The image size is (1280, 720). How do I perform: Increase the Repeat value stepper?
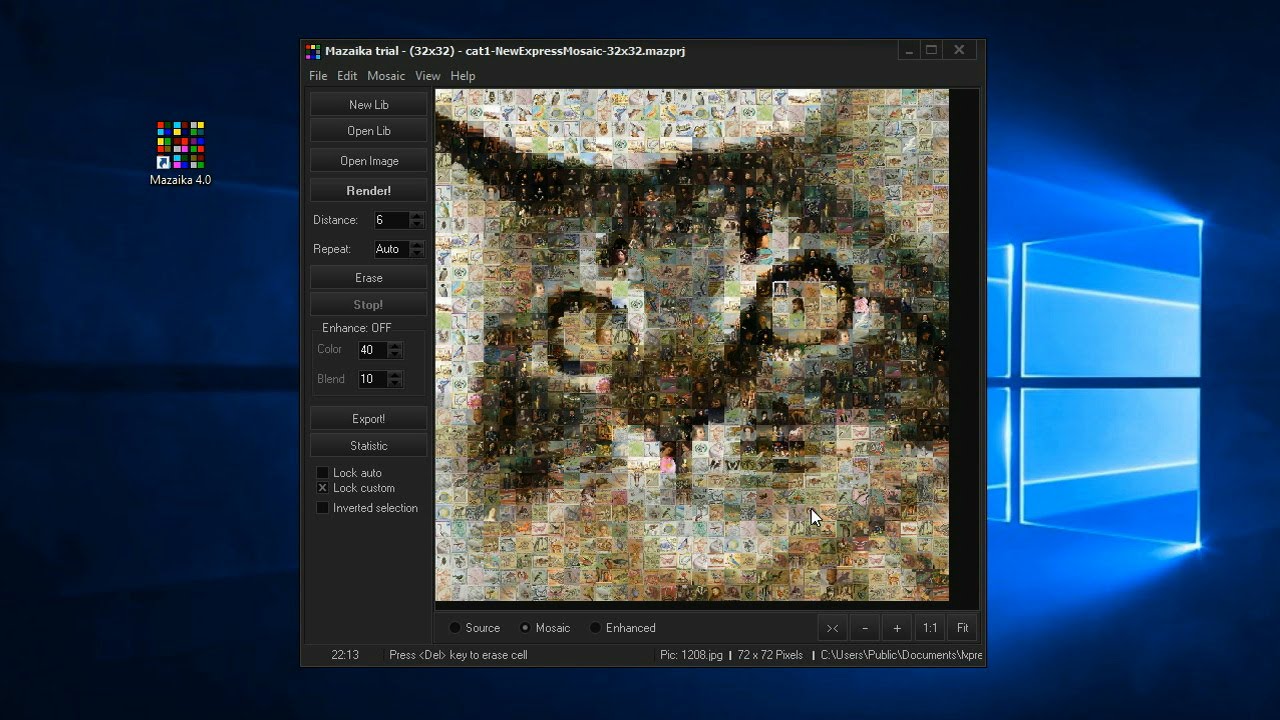click(x=417, y=245)
